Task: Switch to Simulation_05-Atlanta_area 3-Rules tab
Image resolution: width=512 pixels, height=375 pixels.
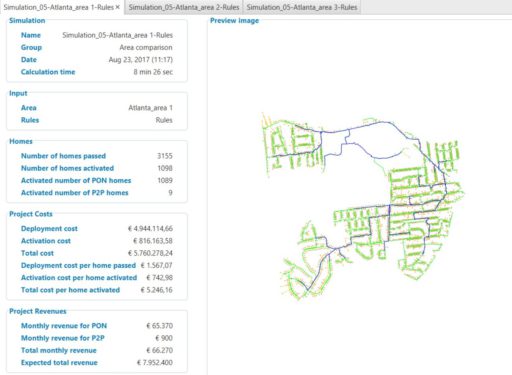Action: [x=302, y=7]
